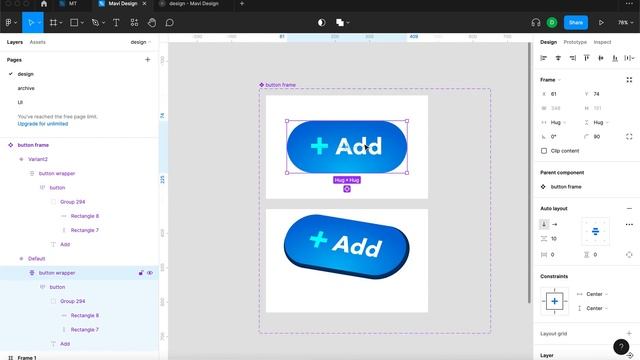This screenshot has height=360, width=640.
Task: Click the green user avatar D
Action: point(552,22)
